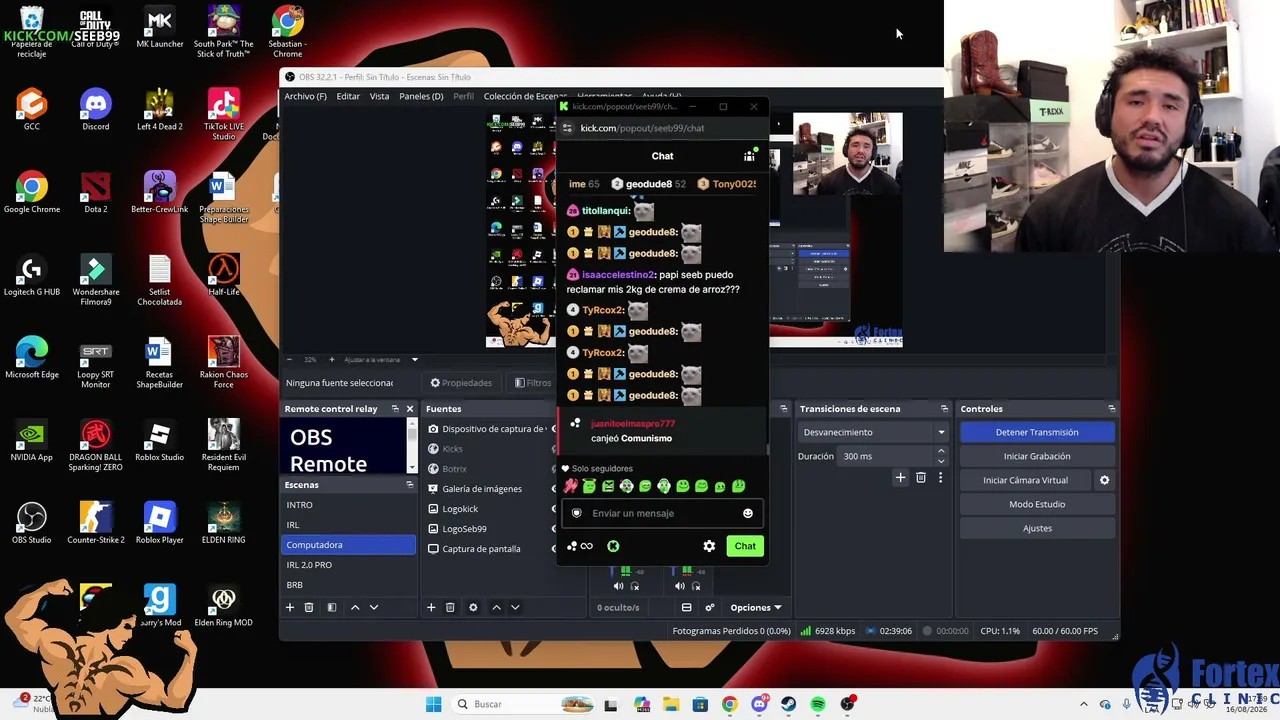Click Detener Transmisión button
This screenshot has width=1280, height=720.
[1037, 432]
